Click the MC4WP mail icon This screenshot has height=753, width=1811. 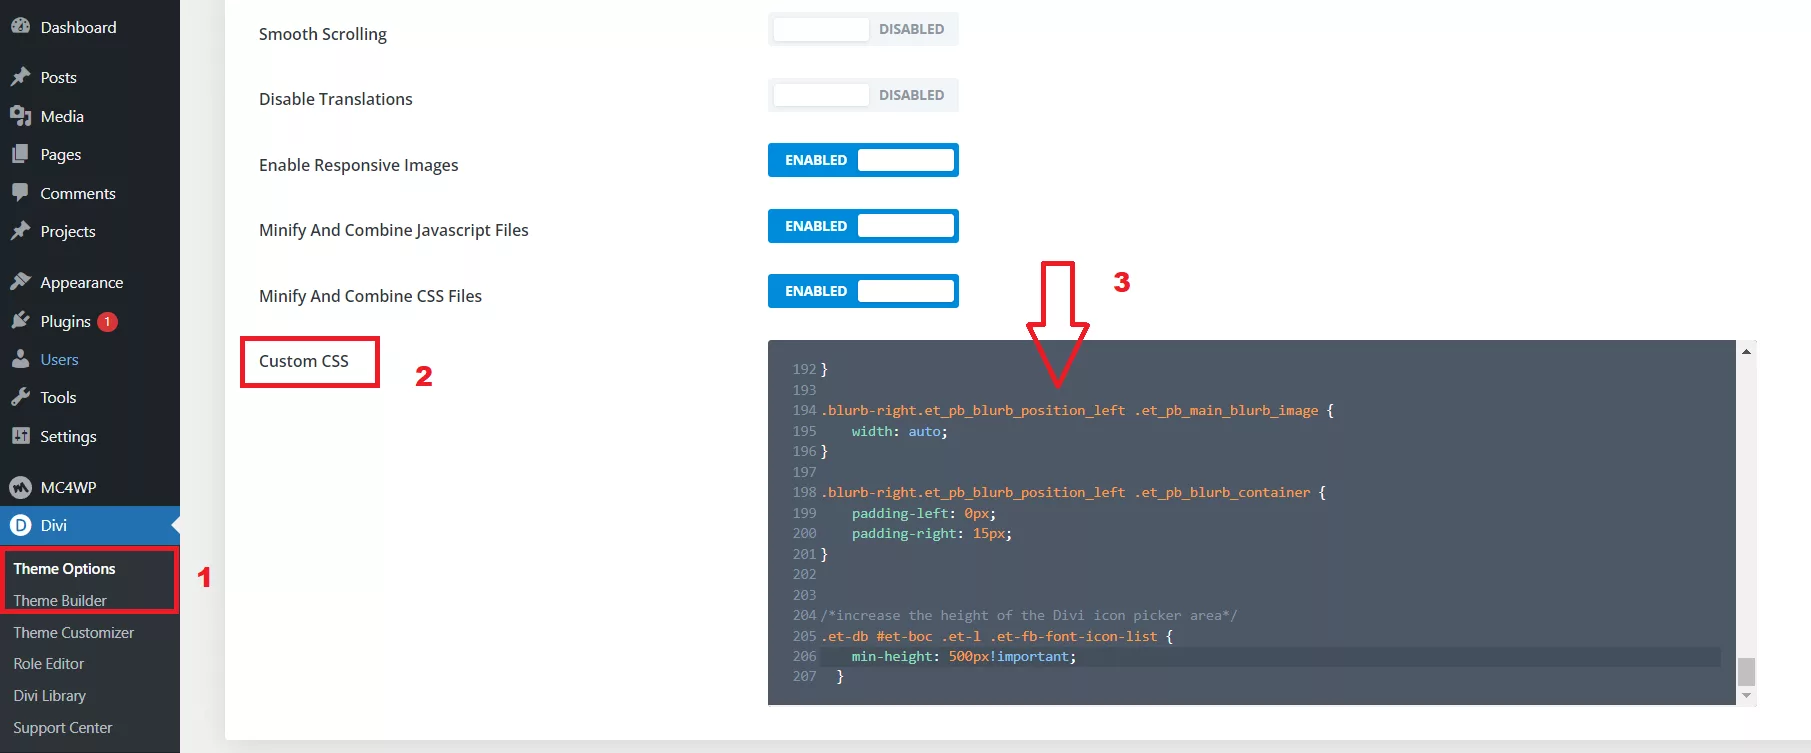(x=20, y=487)
